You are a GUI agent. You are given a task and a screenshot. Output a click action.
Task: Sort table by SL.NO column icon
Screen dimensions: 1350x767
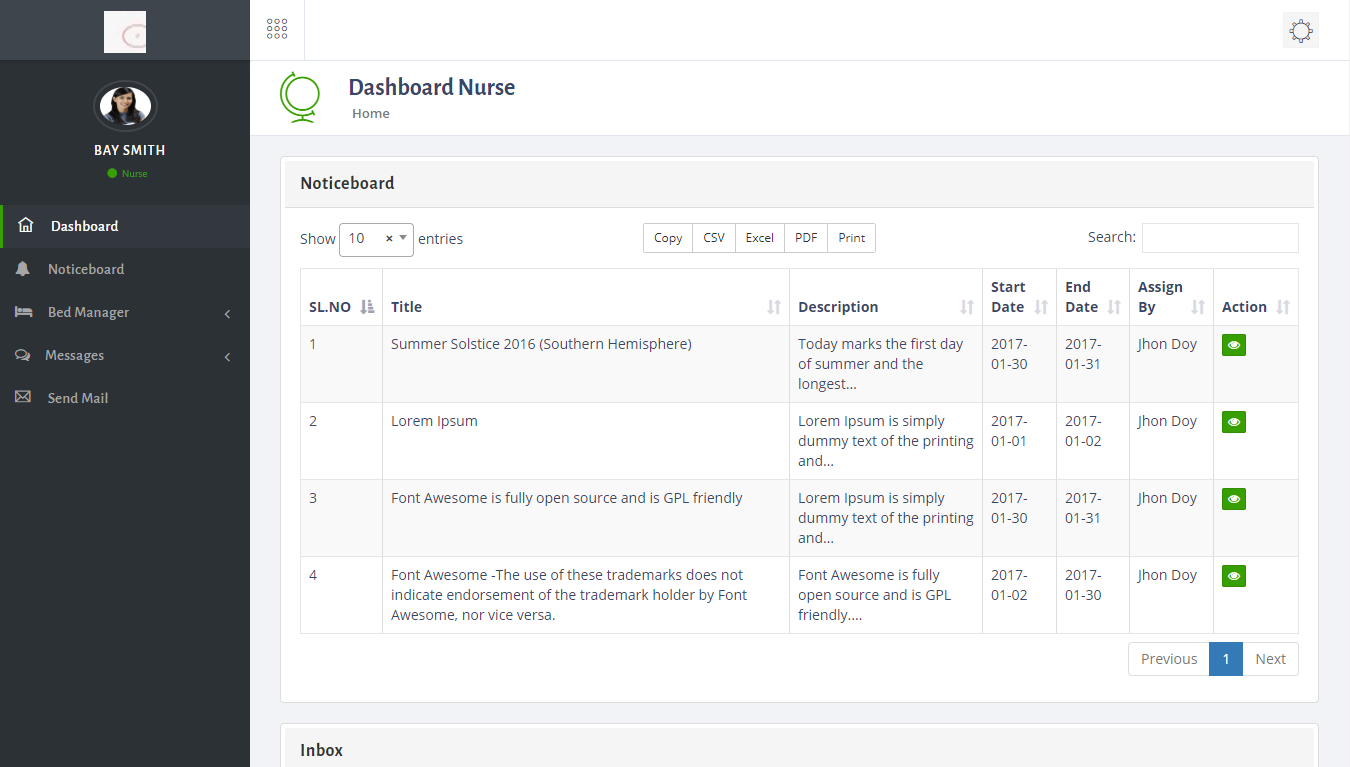click(367, 307)
